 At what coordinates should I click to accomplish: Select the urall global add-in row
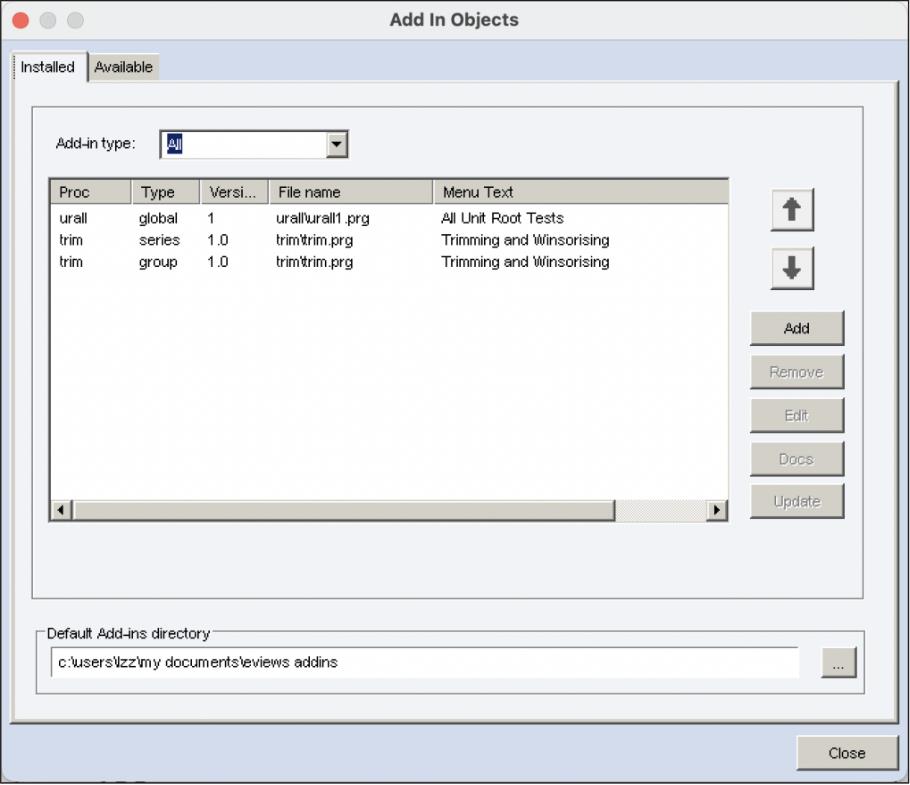click(300, 218)
